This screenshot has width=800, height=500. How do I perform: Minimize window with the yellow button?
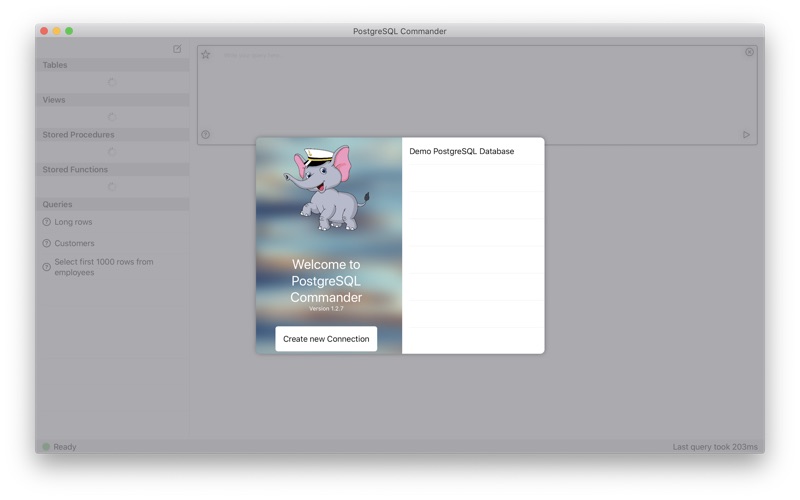[x=57, y=31]
